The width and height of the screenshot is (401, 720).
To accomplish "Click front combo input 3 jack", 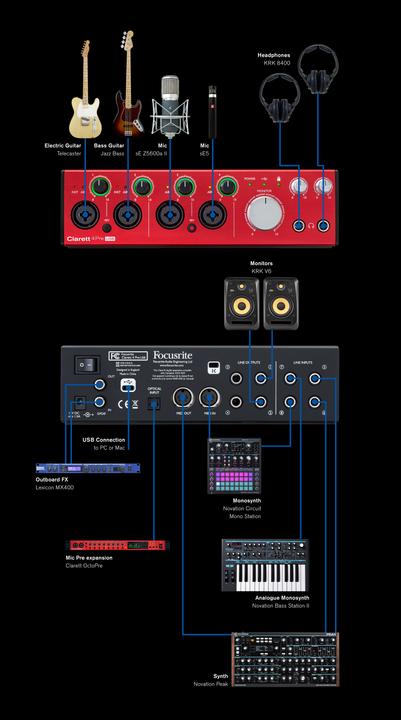I will (170, 215).
